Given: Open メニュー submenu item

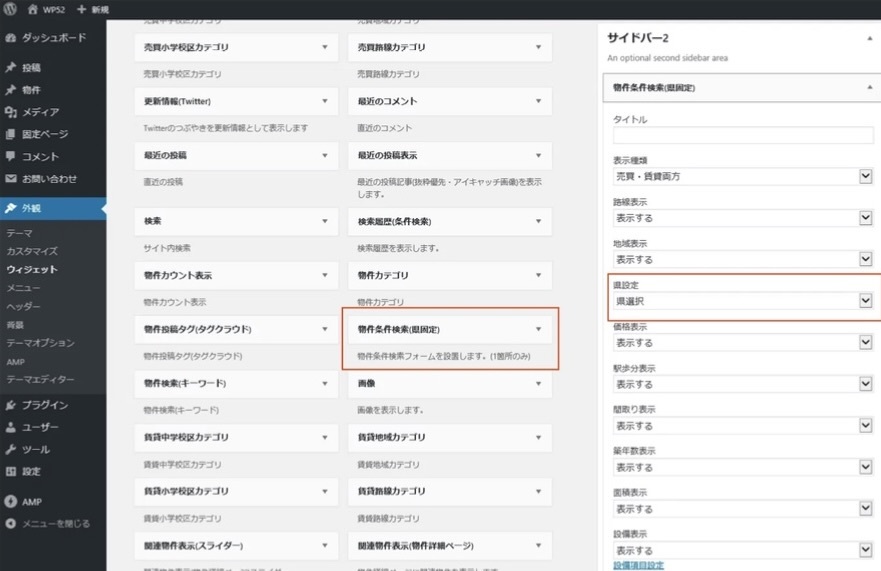Looking at the screenshot, I should 23,288.
